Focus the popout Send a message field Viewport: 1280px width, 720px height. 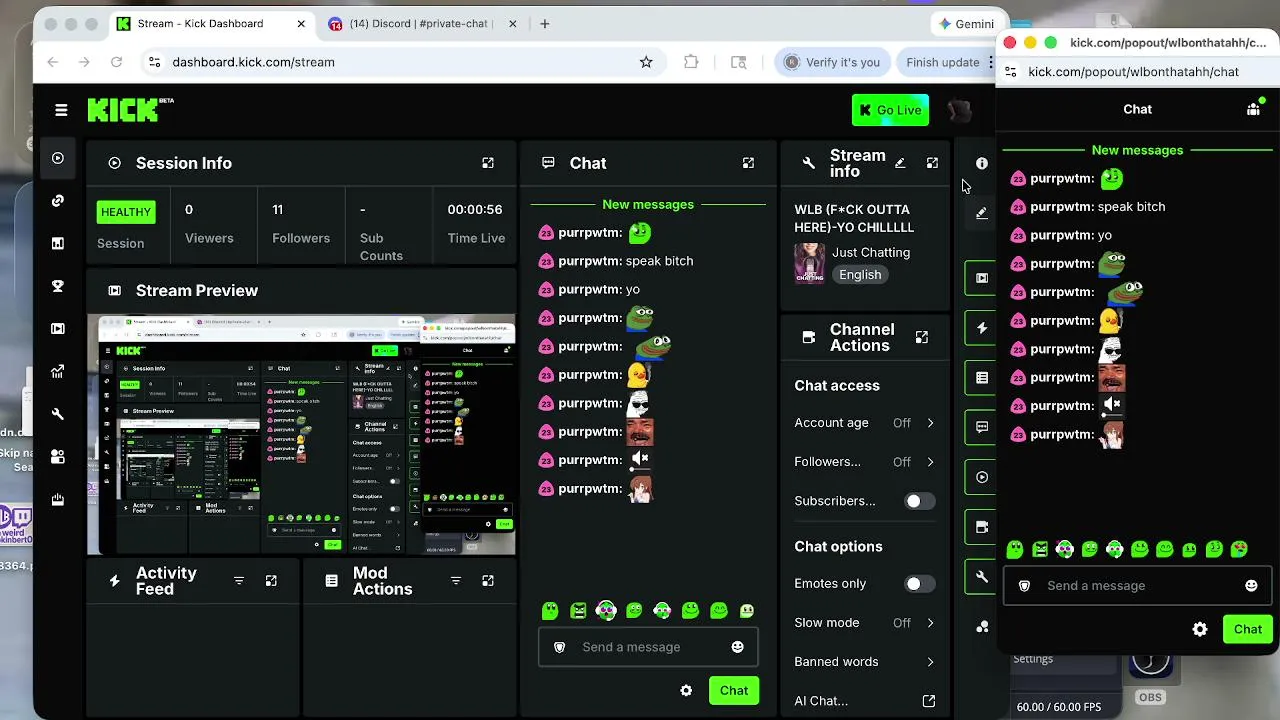pyautogui.click(x=1138, y=586)
